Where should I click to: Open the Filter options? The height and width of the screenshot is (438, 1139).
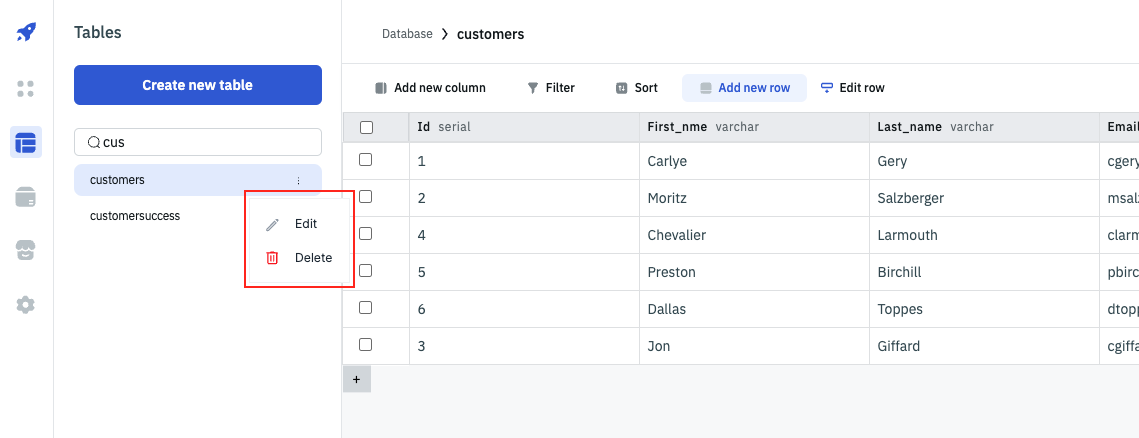tap(551, 88)
